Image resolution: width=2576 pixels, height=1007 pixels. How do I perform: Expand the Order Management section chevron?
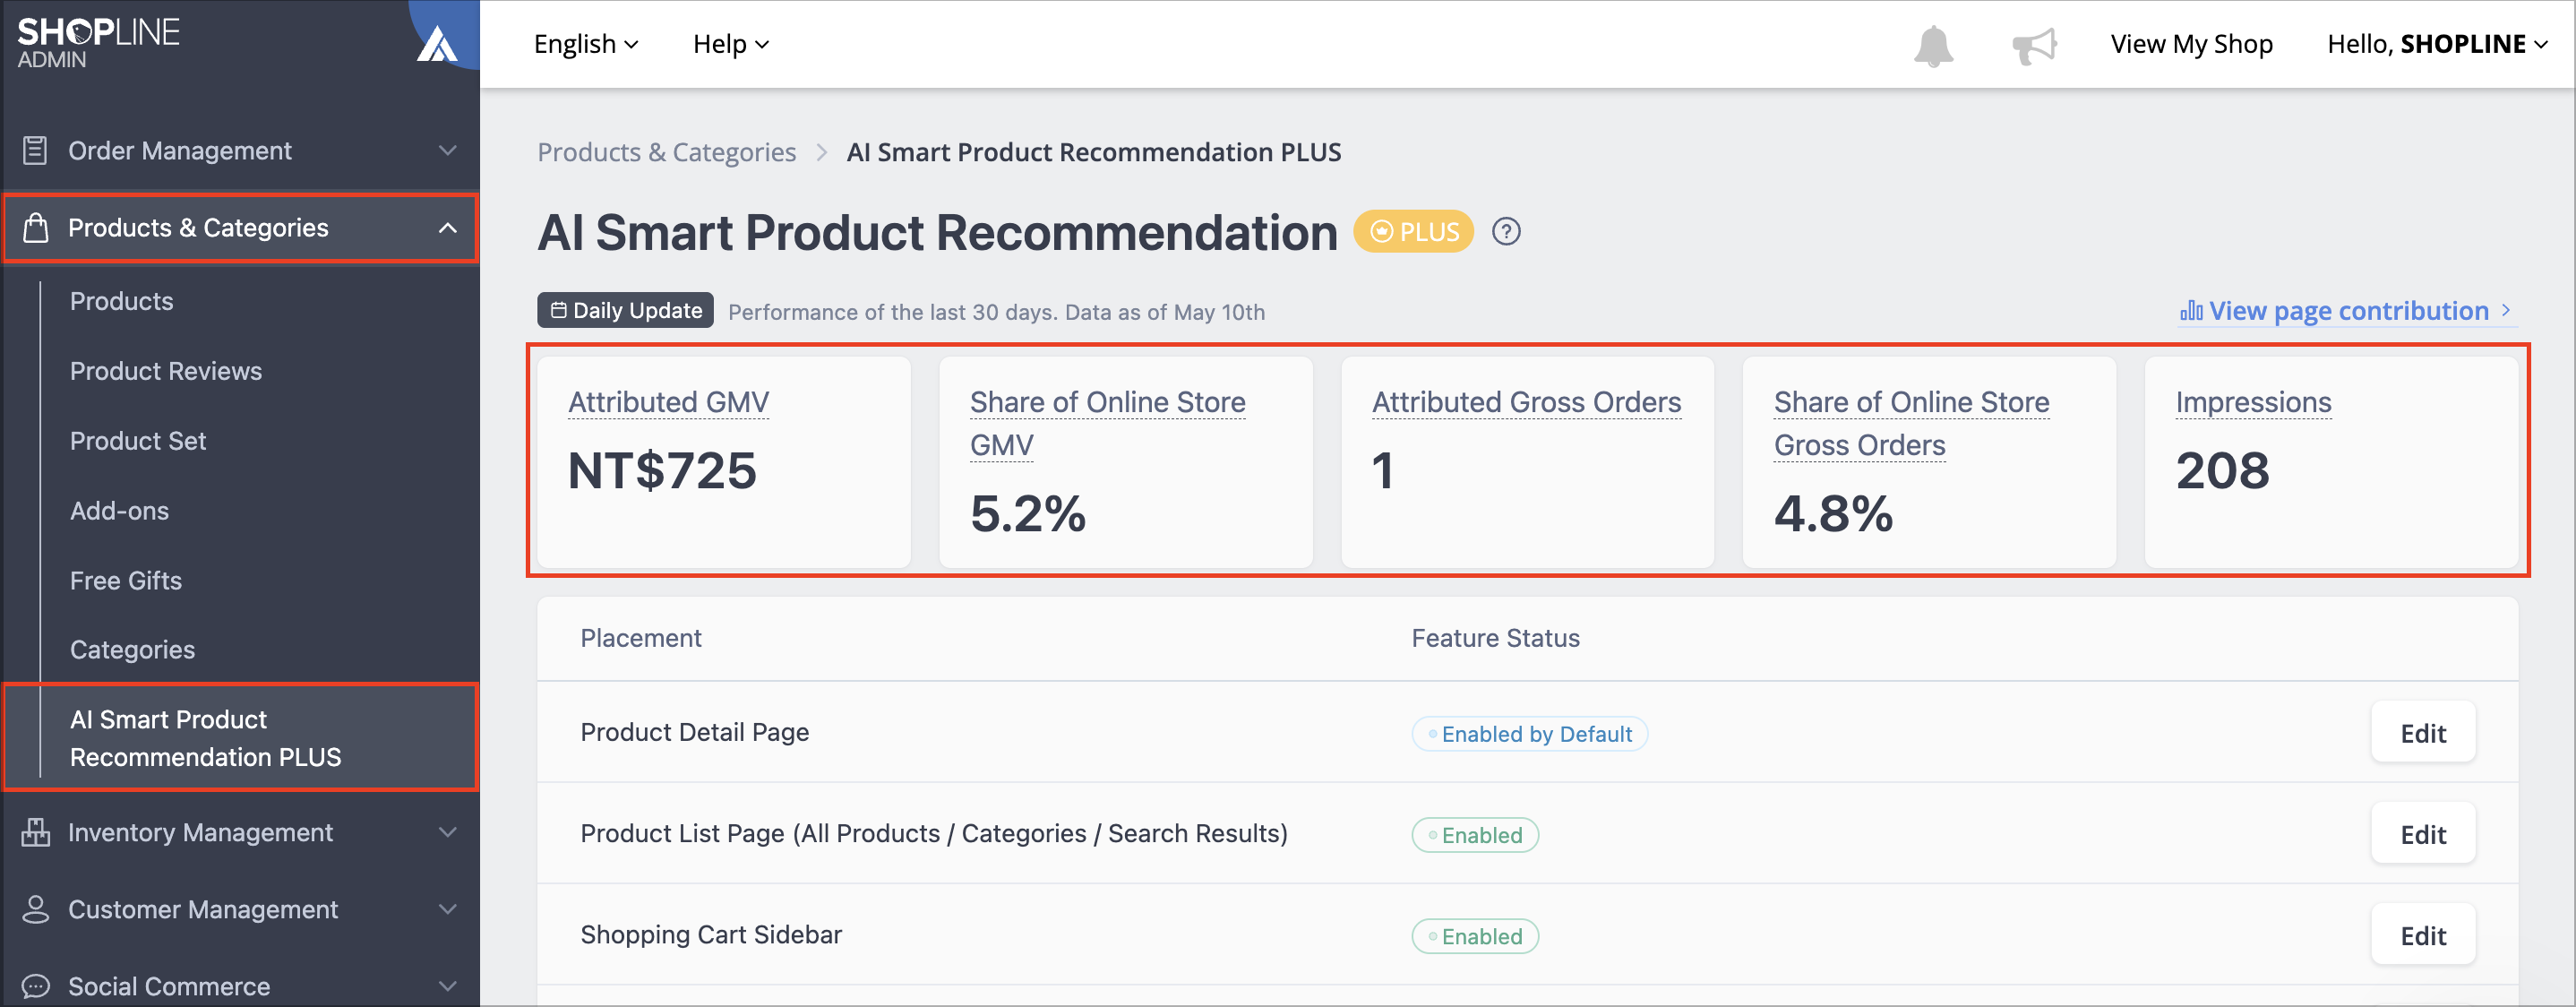click(448, 150)
